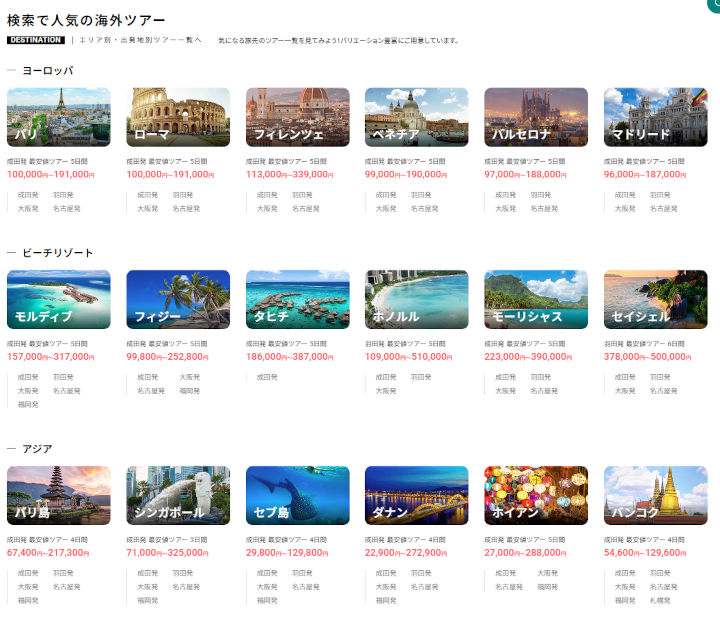Click the タヒチ resort image

click(x=297, y=299)
